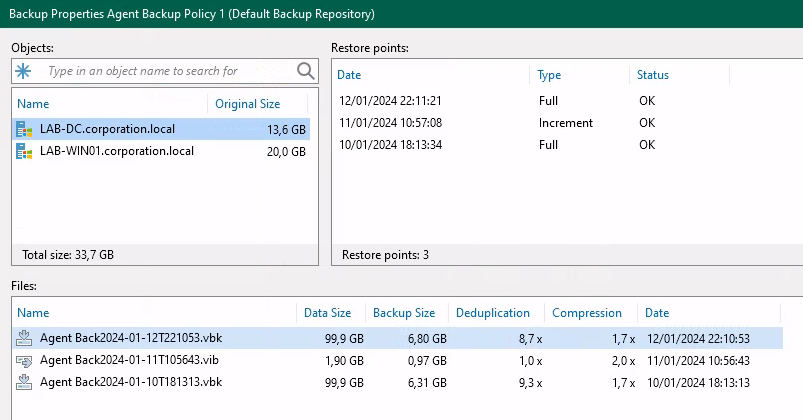Click the Total size: 33,7 GB status text

[x=68, y=255]
